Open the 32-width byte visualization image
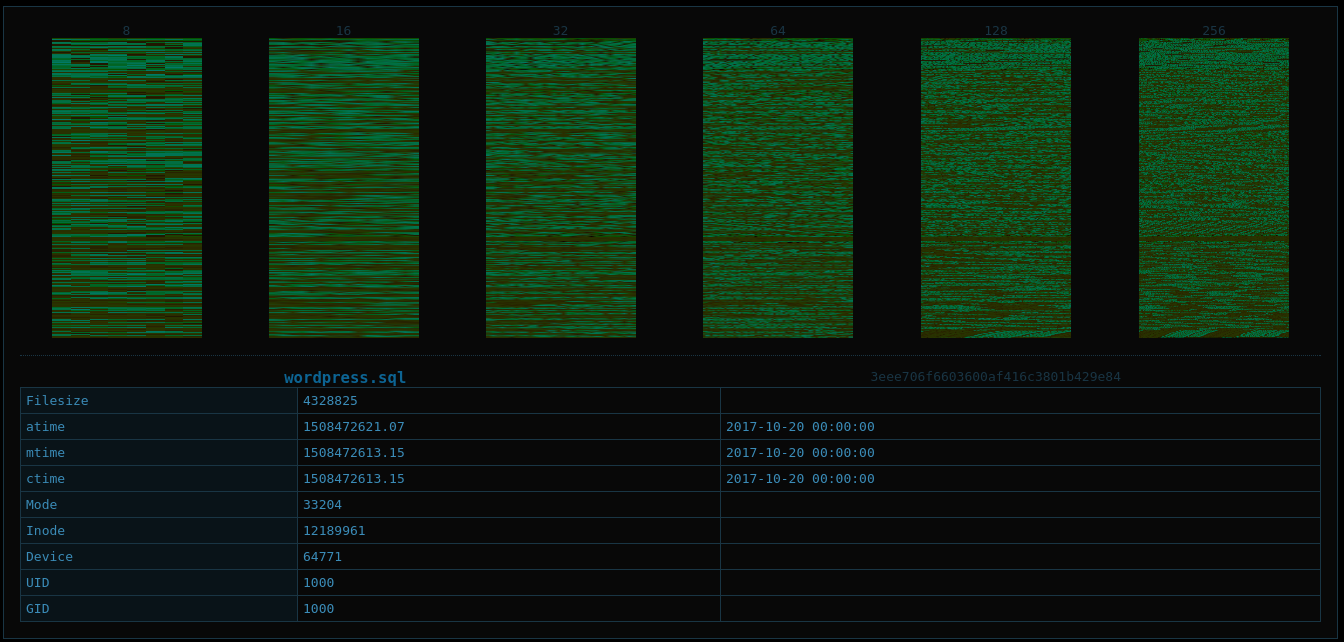 point(561,188)
